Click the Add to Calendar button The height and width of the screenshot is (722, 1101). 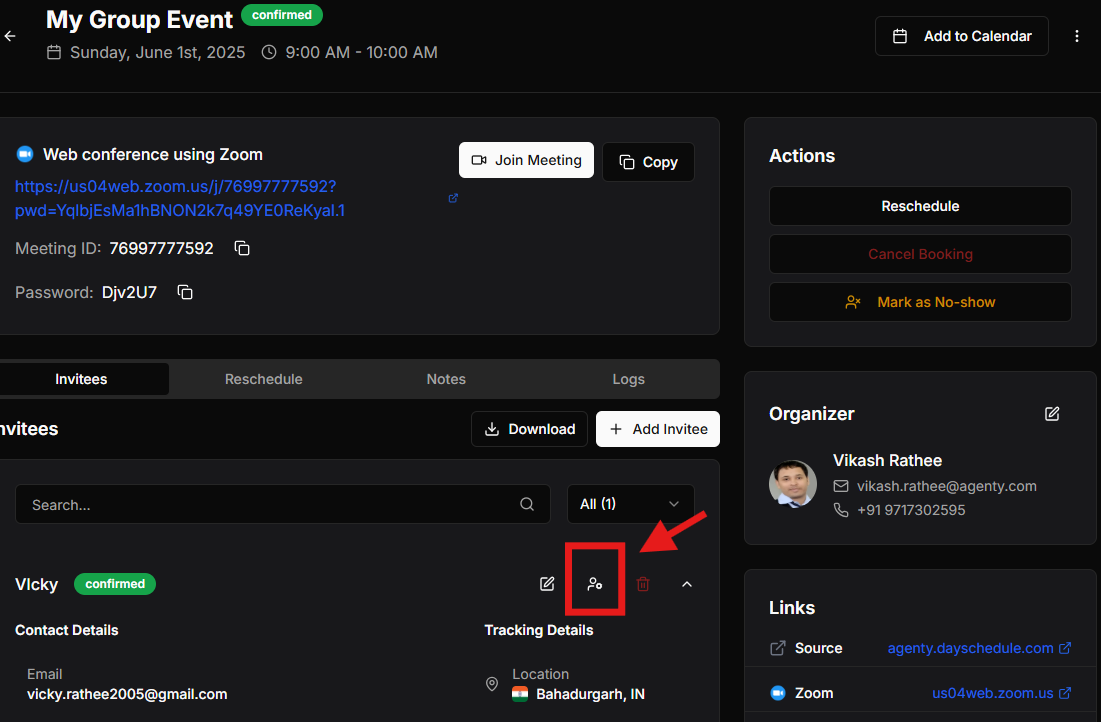pyautogui.click(x=961, y=36)
